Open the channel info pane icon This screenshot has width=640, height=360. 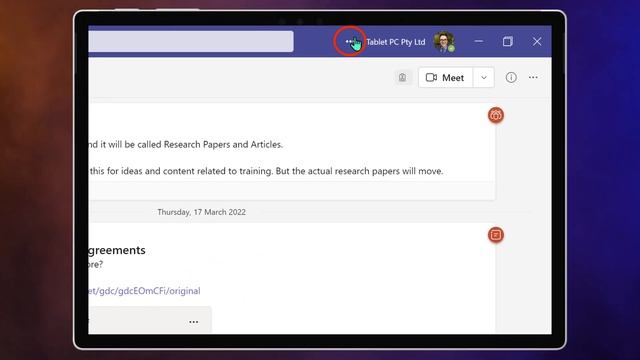pyautogui.click(x=511, y=78)
